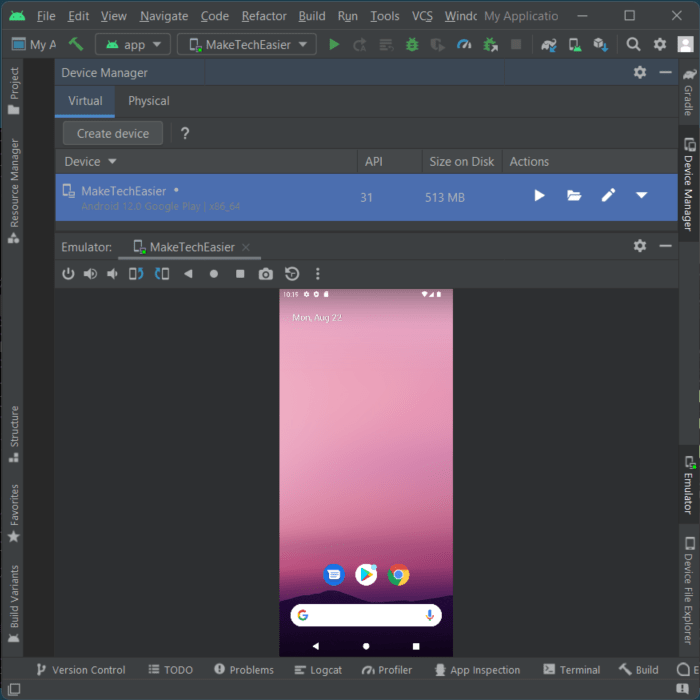Viewport: 700px width, 700px height.
Task: Open the app run configuration dropdown
Action: tap(133, 45)
